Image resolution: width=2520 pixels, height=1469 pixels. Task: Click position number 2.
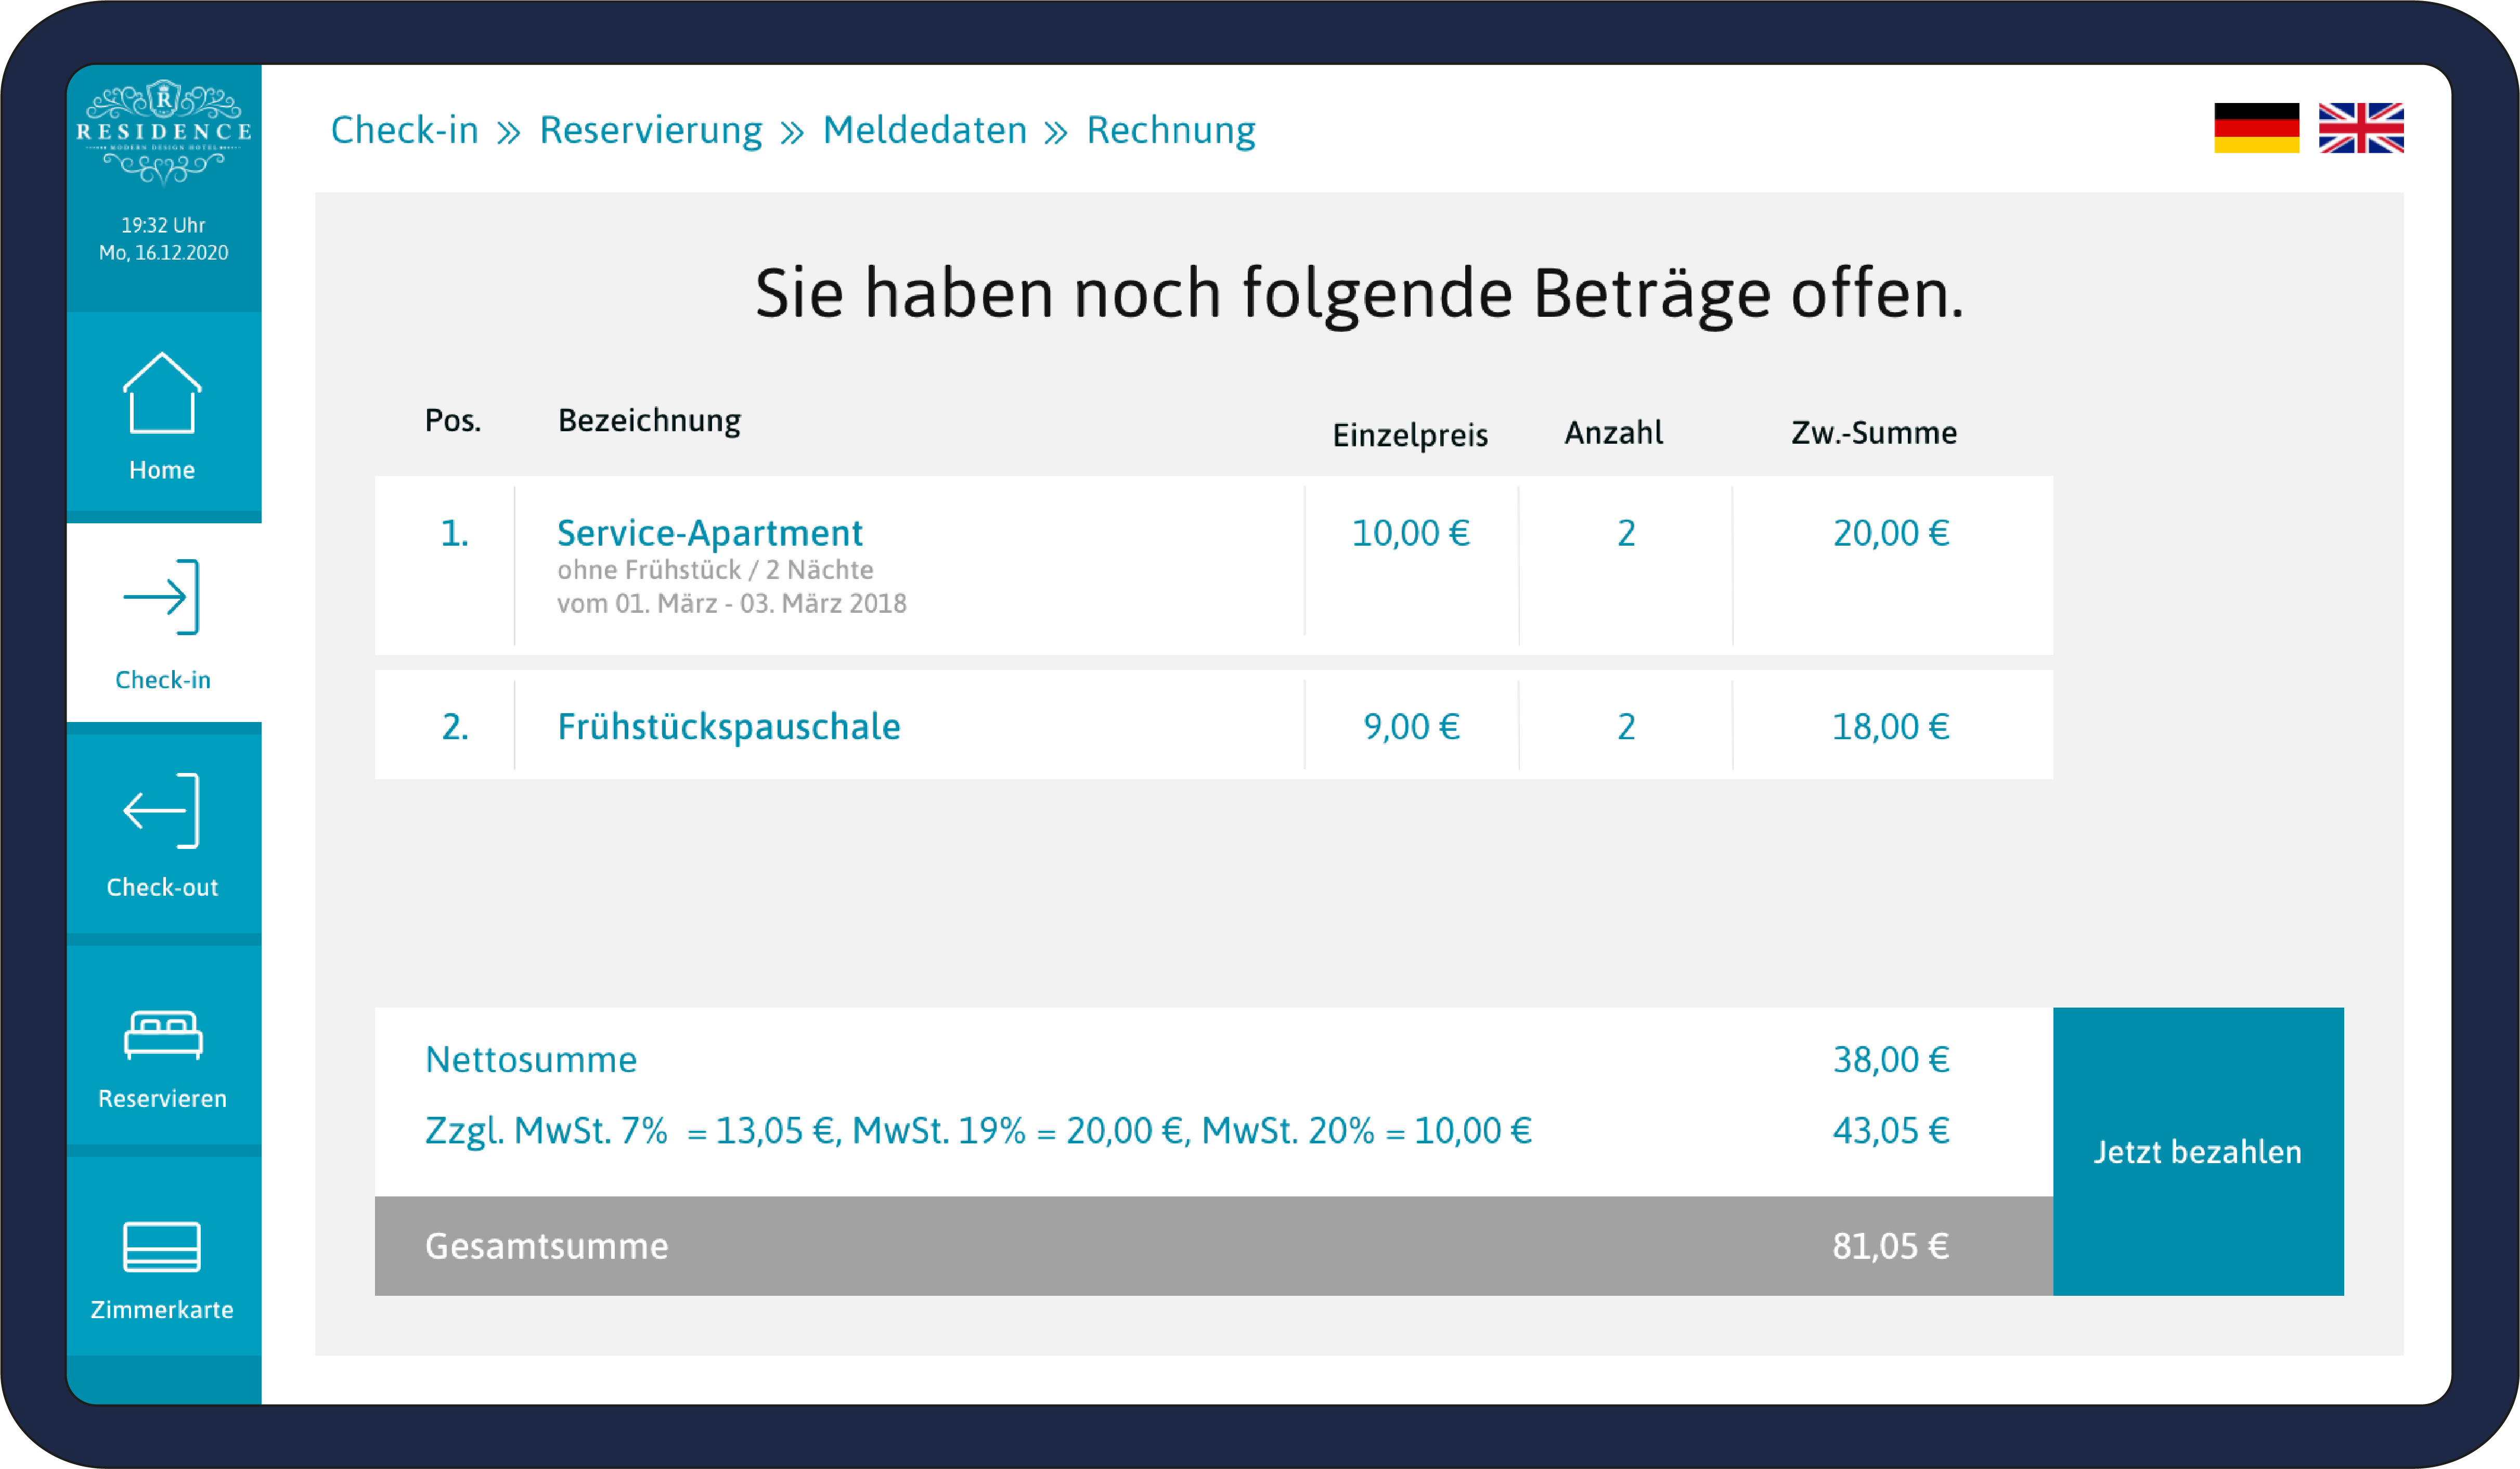[455, 726]
